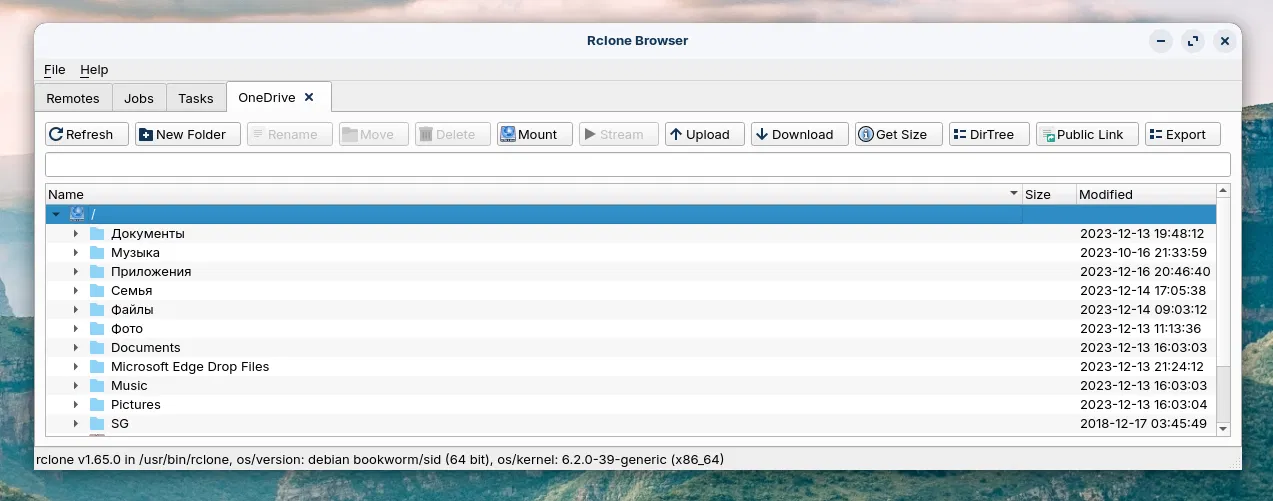The width and height of the screenshot is (1273, 501).
Task: Click the Фото folder icon
Action: (97, 328)
